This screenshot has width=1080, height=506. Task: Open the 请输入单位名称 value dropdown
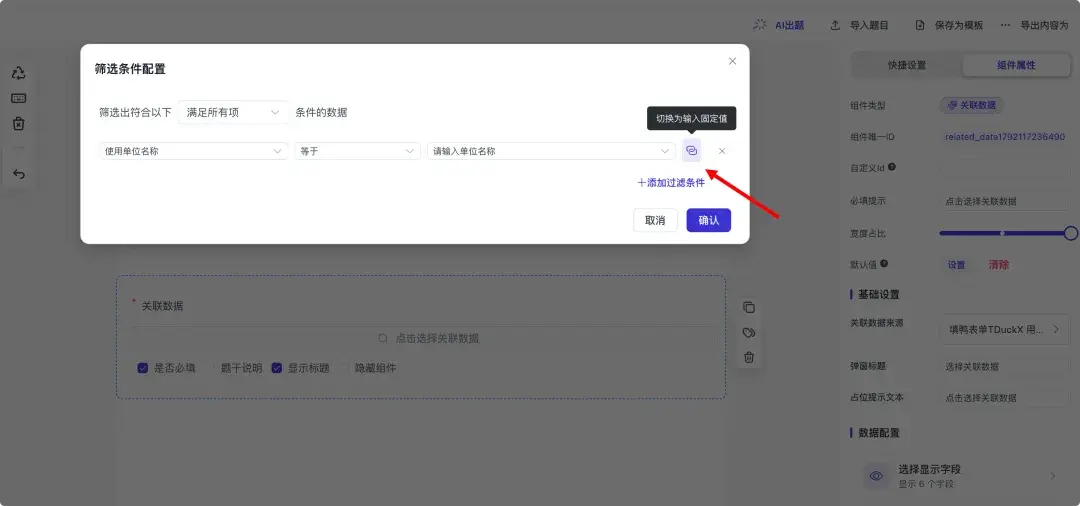[x=551, y=151]
